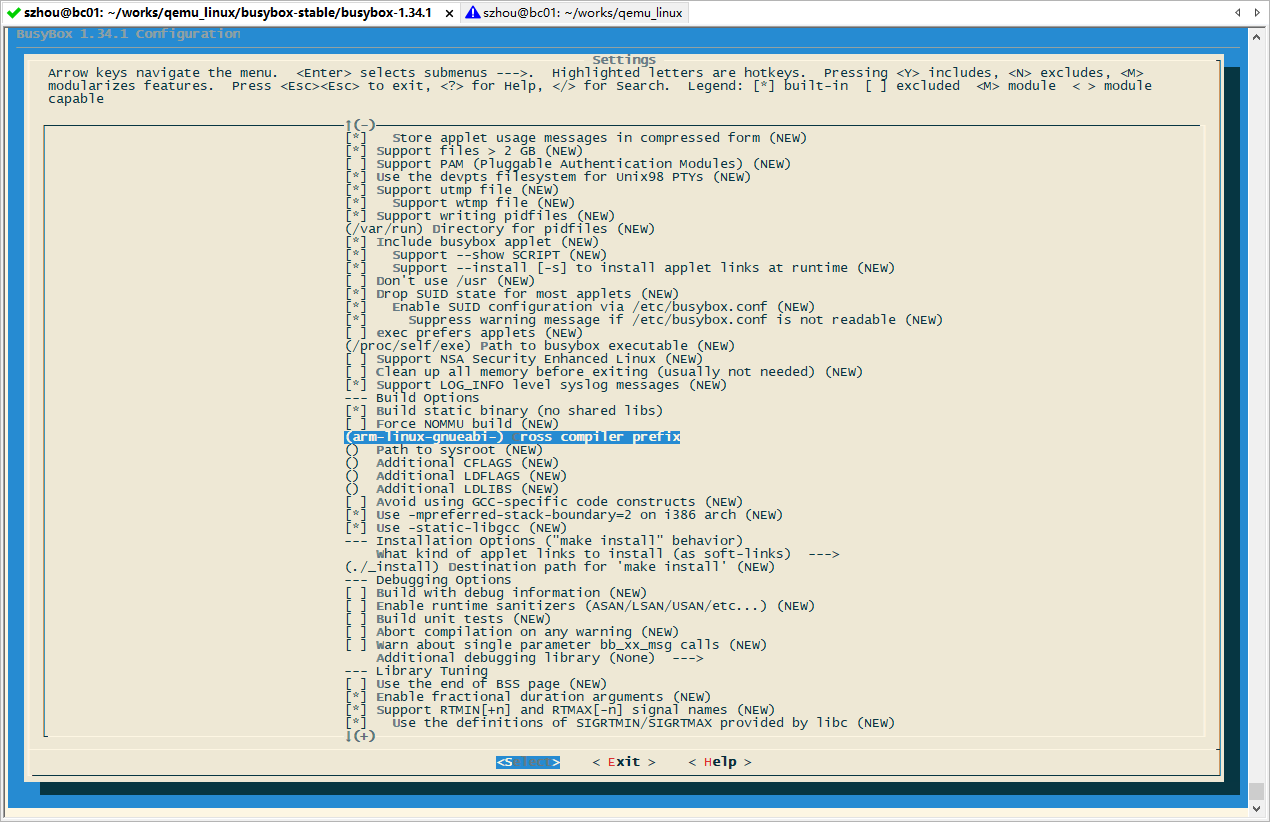
Task: Select the (/proc/self/exe) Path to busybox executable
Action: (539, 346)
